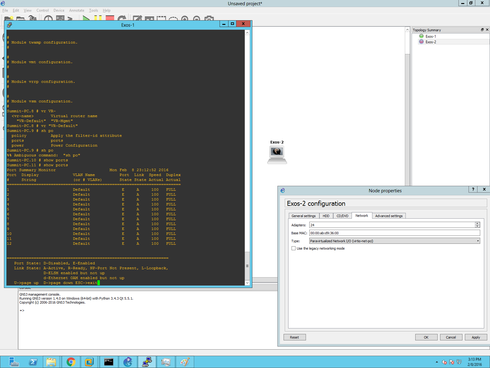490x368 pixels.
Task: Click the New project folder icon in toolbar
Action: 9,19
